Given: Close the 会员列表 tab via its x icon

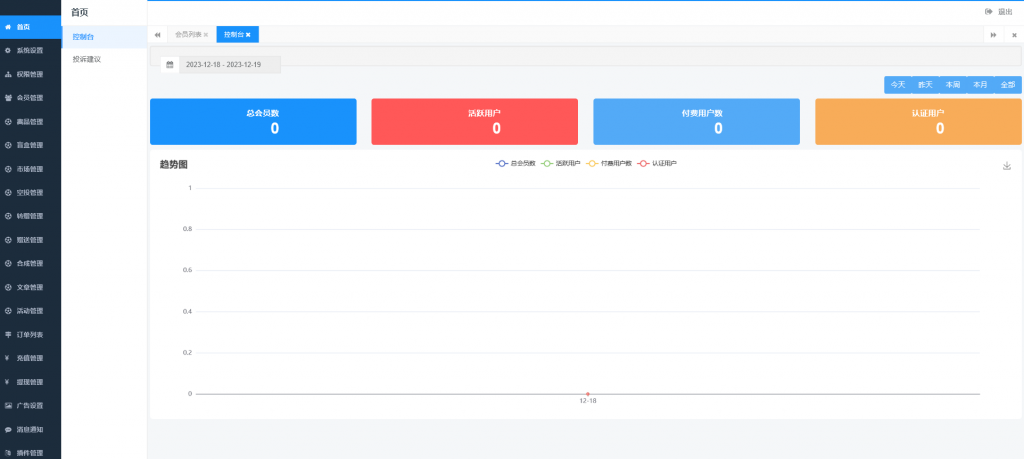Looking at the screenshot, I should pyautogui.click(x=205, y=35).
